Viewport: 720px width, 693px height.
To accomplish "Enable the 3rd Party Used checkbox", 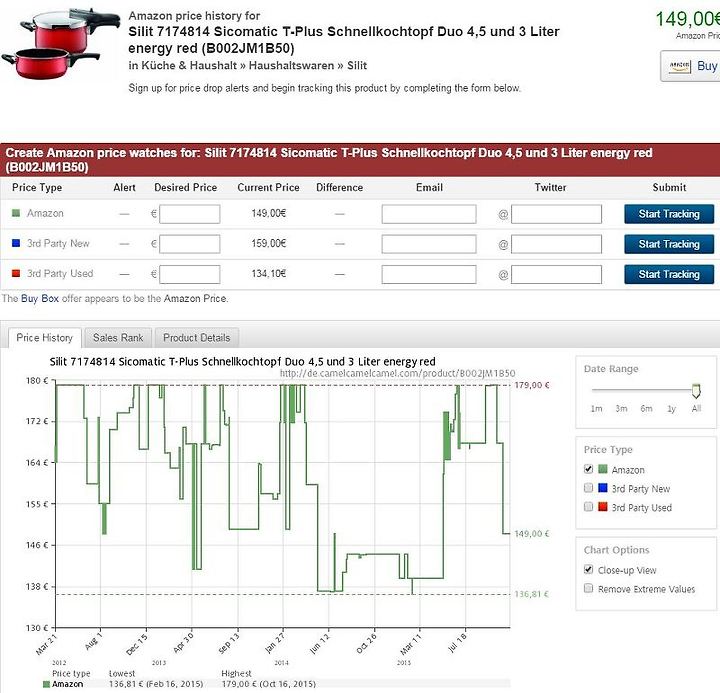I will 588,507.
